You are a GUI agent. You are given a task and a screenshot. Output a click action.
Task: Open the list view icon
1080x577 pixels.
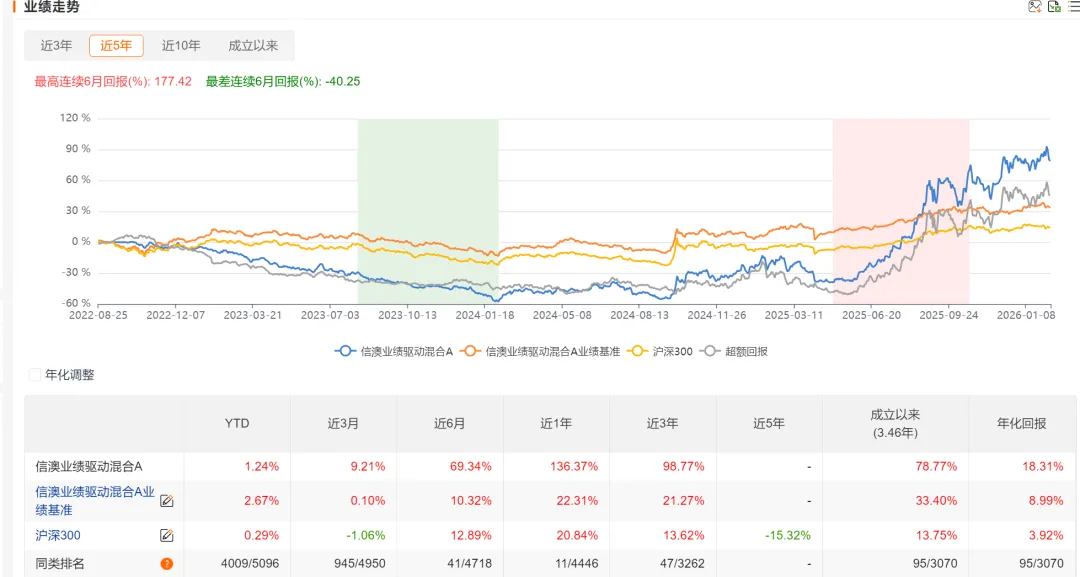pyautogui.click(x=1073, y=6)
